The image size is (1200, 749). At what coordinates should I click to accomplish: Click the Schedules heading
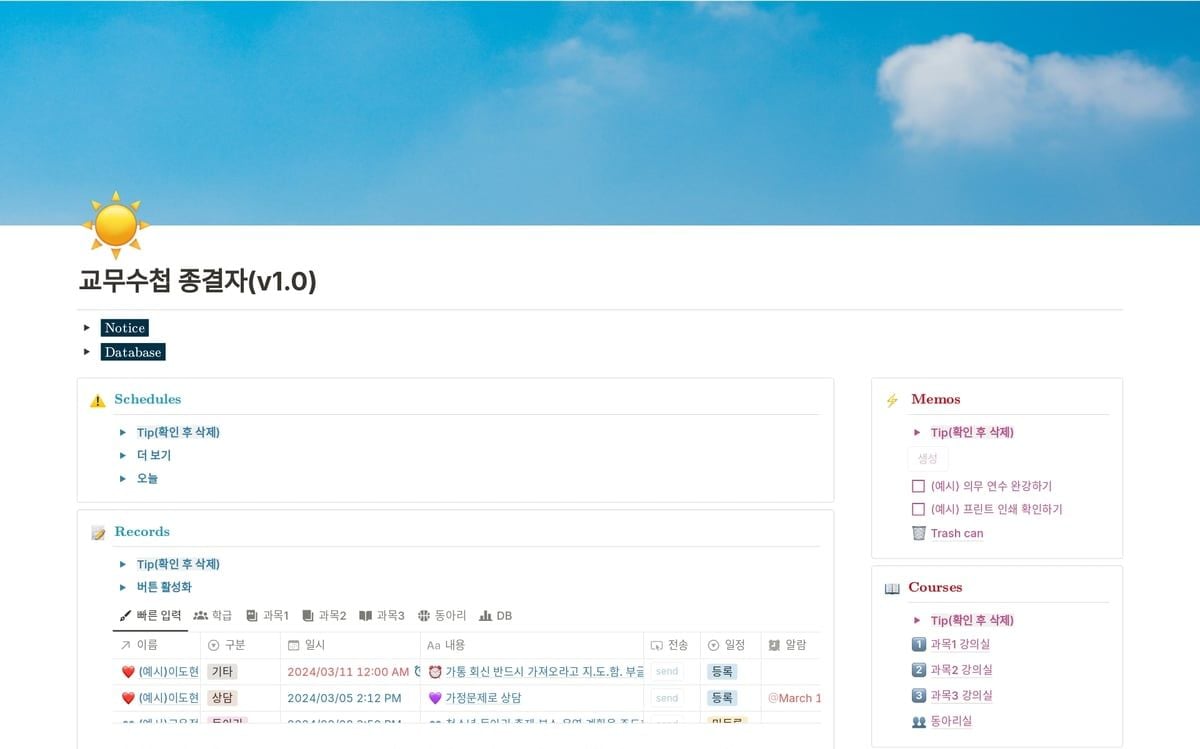[x=147, y=399]
